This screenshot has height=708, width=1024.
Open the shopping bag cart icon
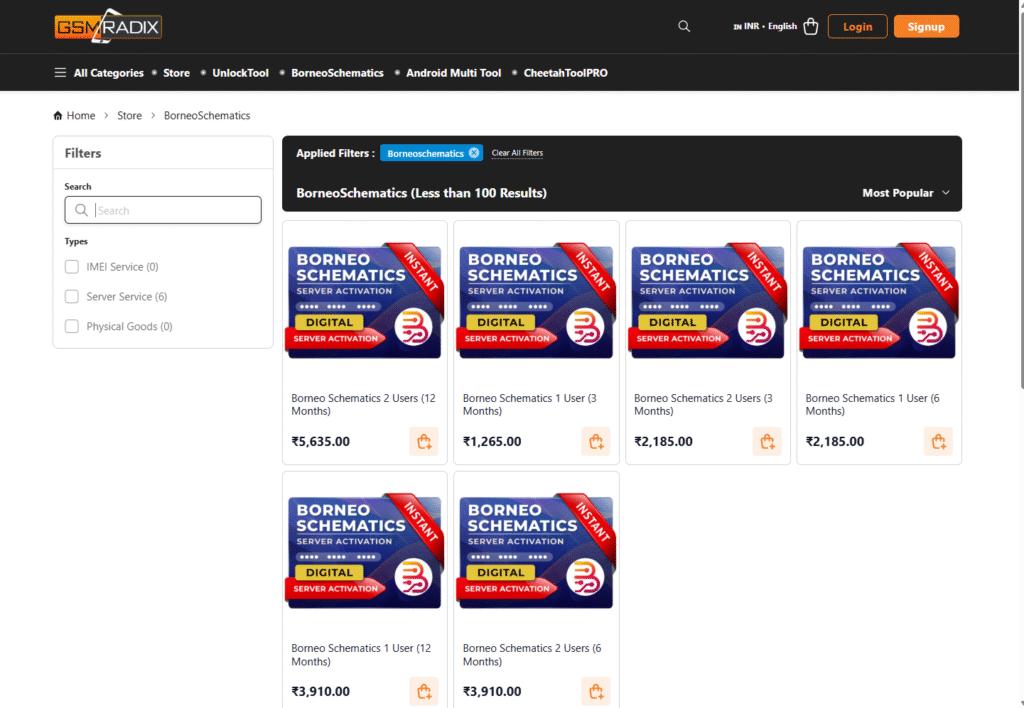810,27
